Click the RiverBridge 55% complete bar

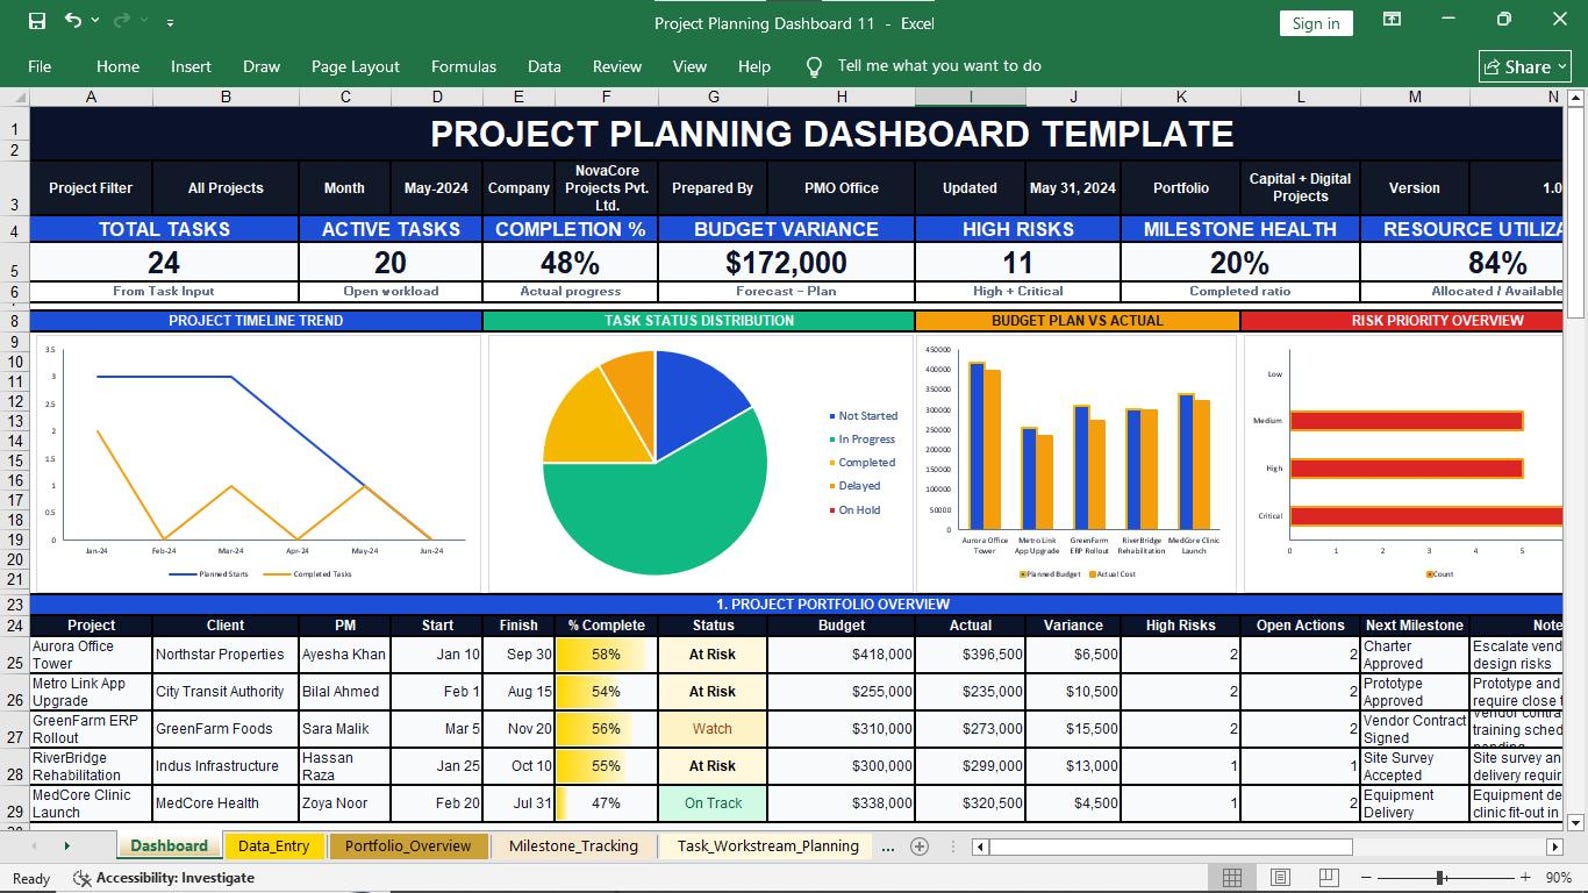606,766
